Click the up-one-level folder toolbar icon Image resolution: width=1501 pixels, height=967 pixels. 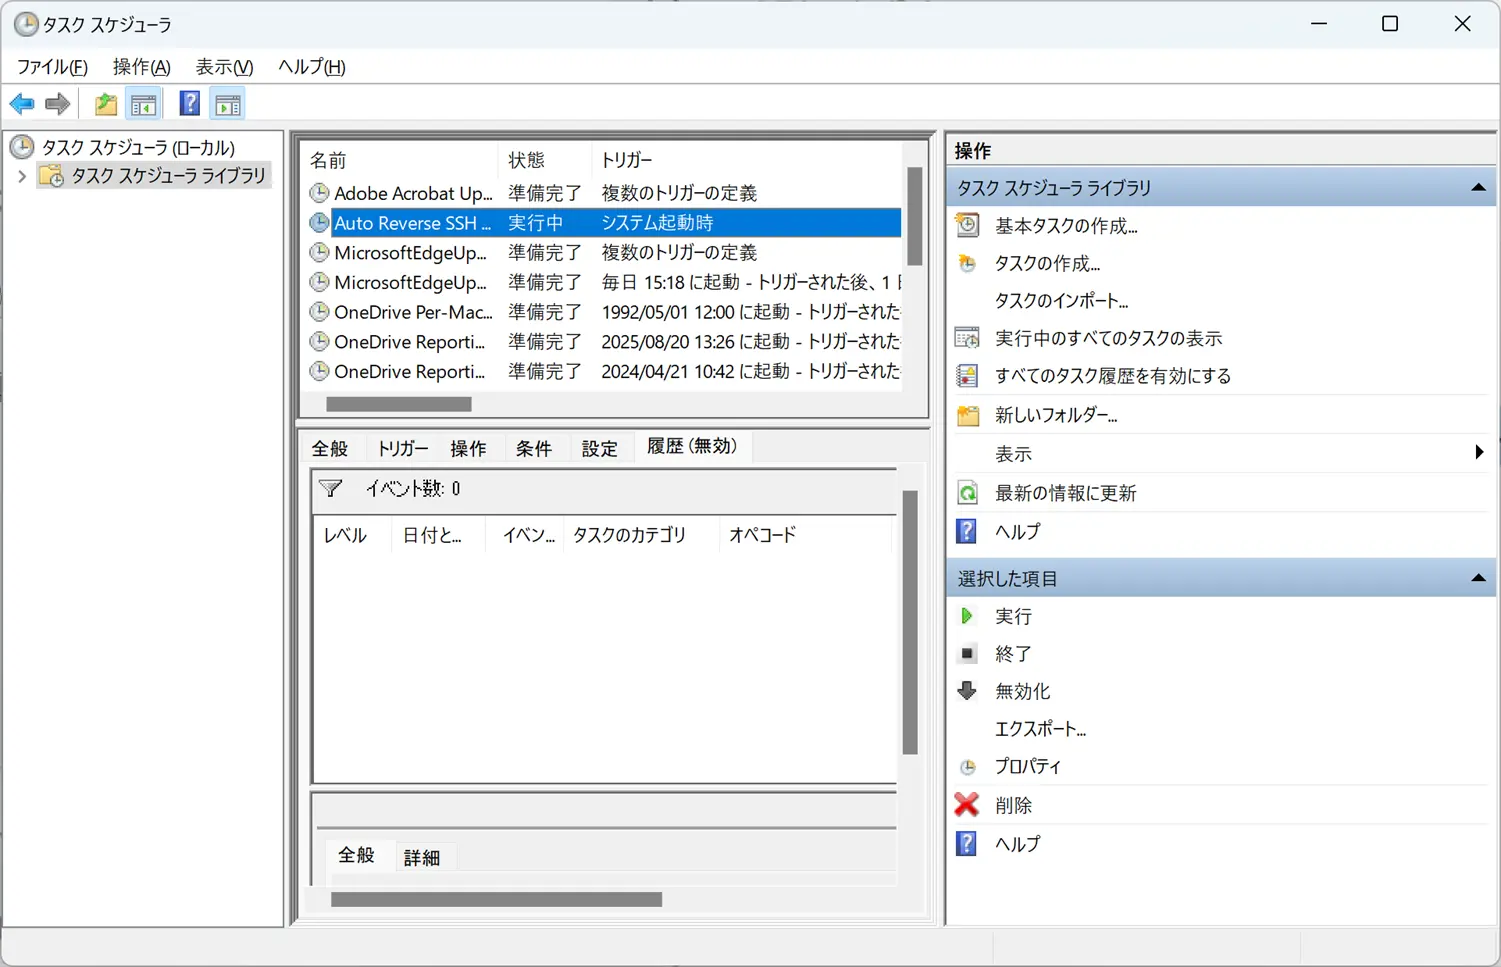(105, 103)
